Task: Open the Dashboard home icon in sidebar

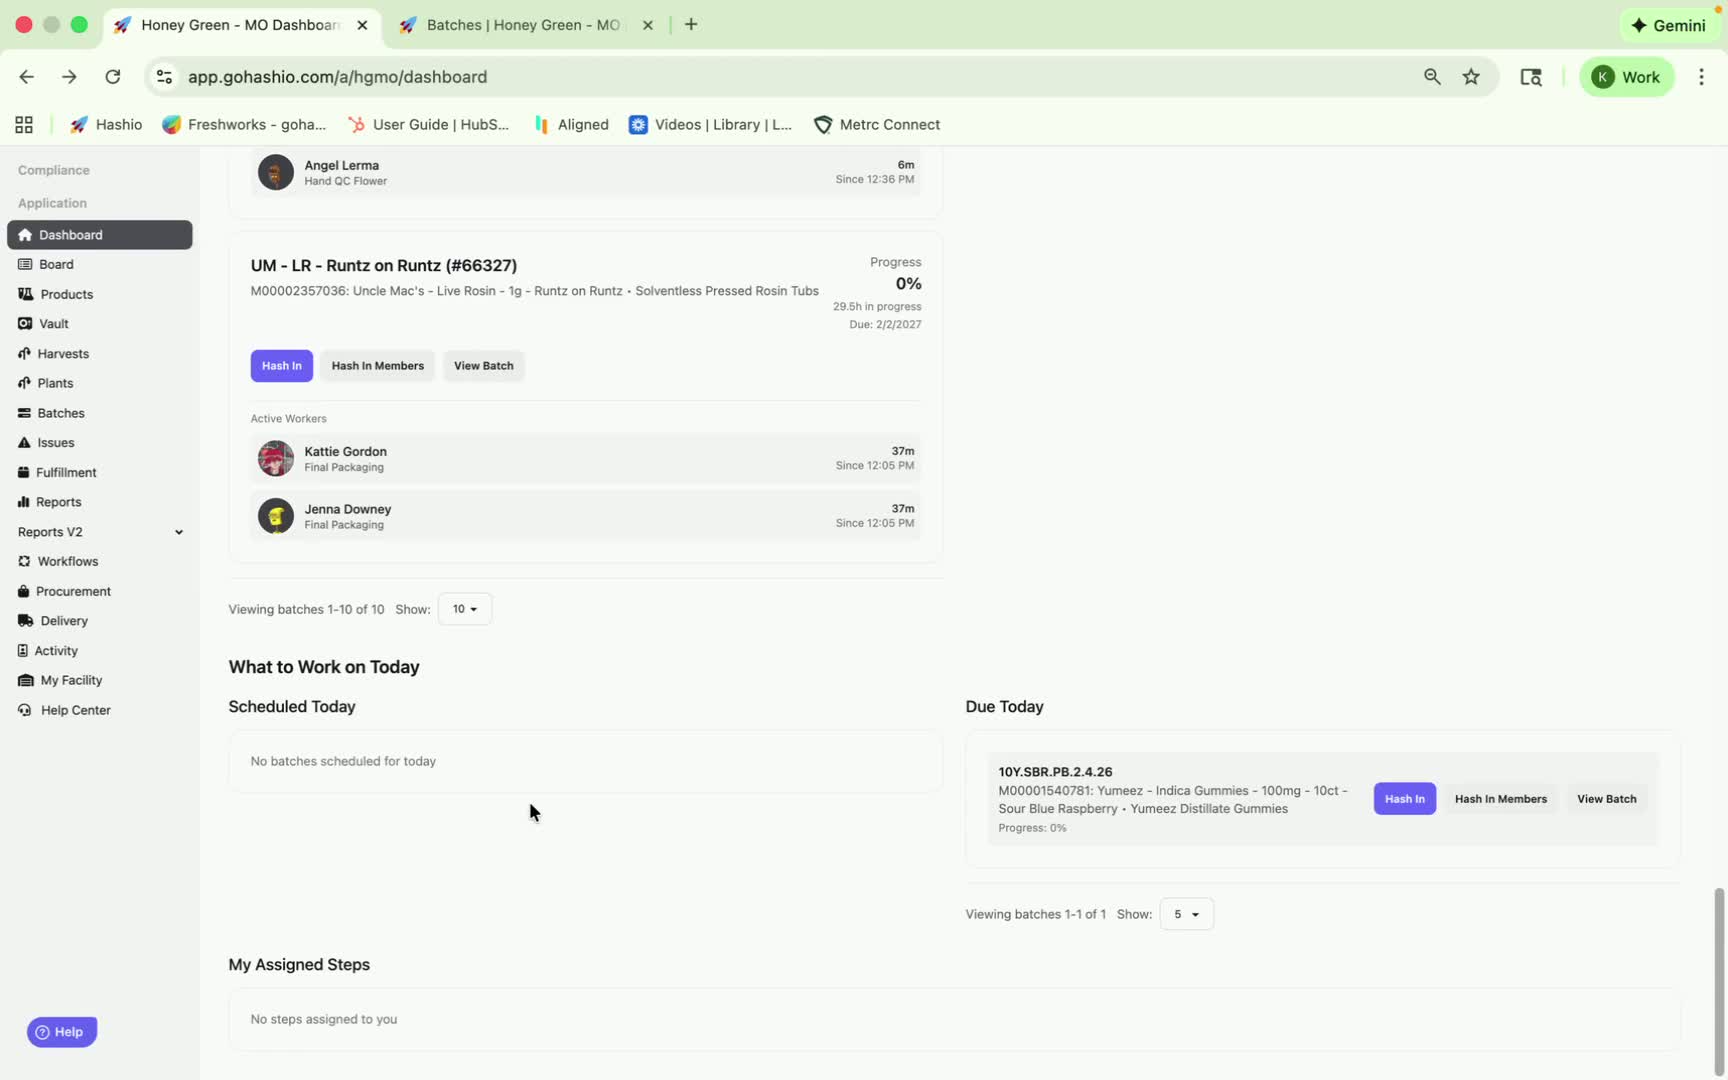Action: coord(25,235)
